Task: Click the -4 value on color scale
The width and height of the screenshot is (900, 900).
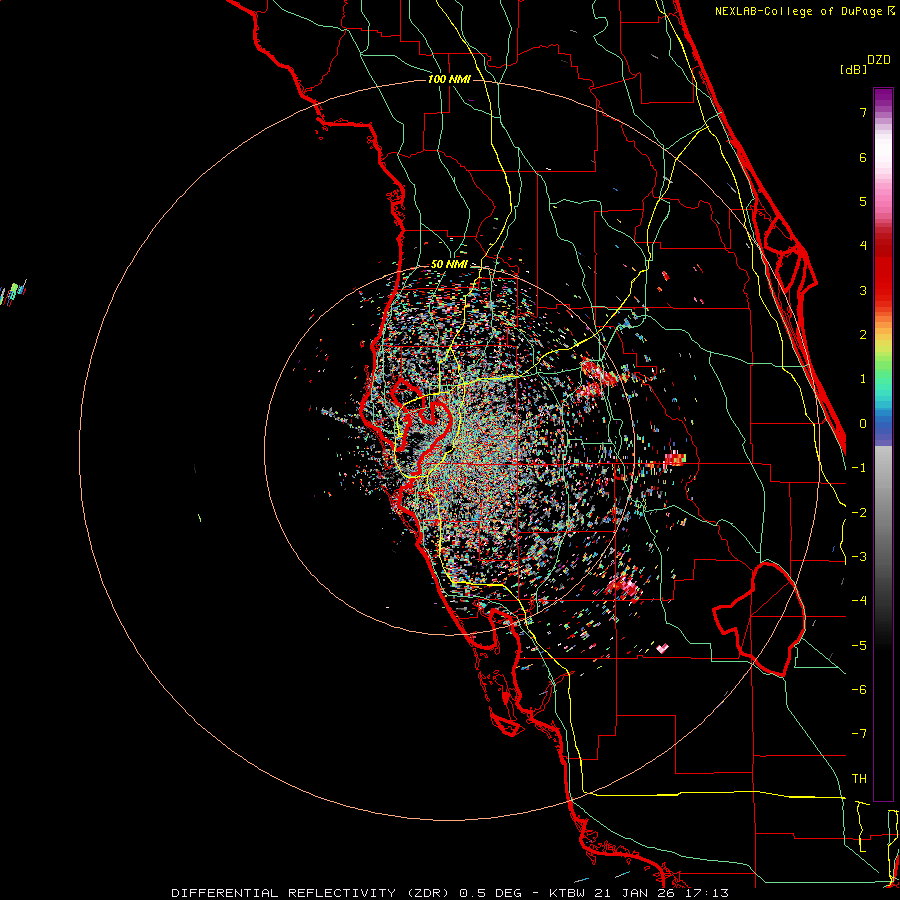Action: point(859,601)
